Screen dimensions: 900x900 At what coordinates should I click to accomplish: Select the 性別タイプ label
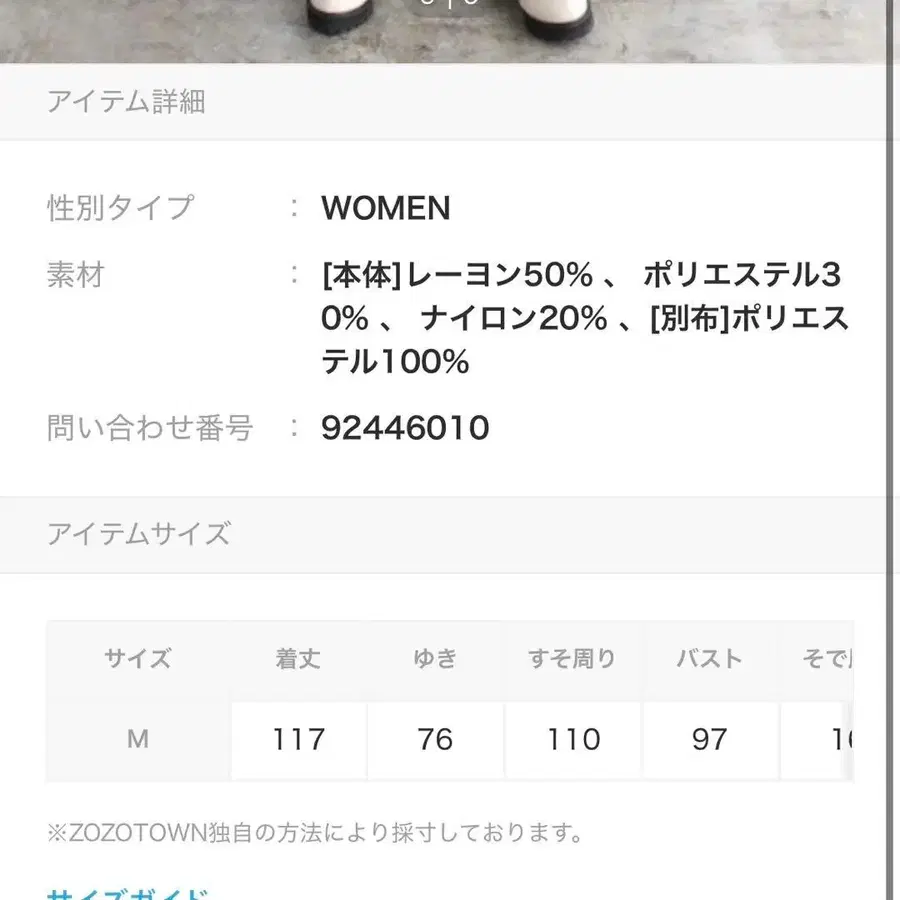click(x=118, y=208)
